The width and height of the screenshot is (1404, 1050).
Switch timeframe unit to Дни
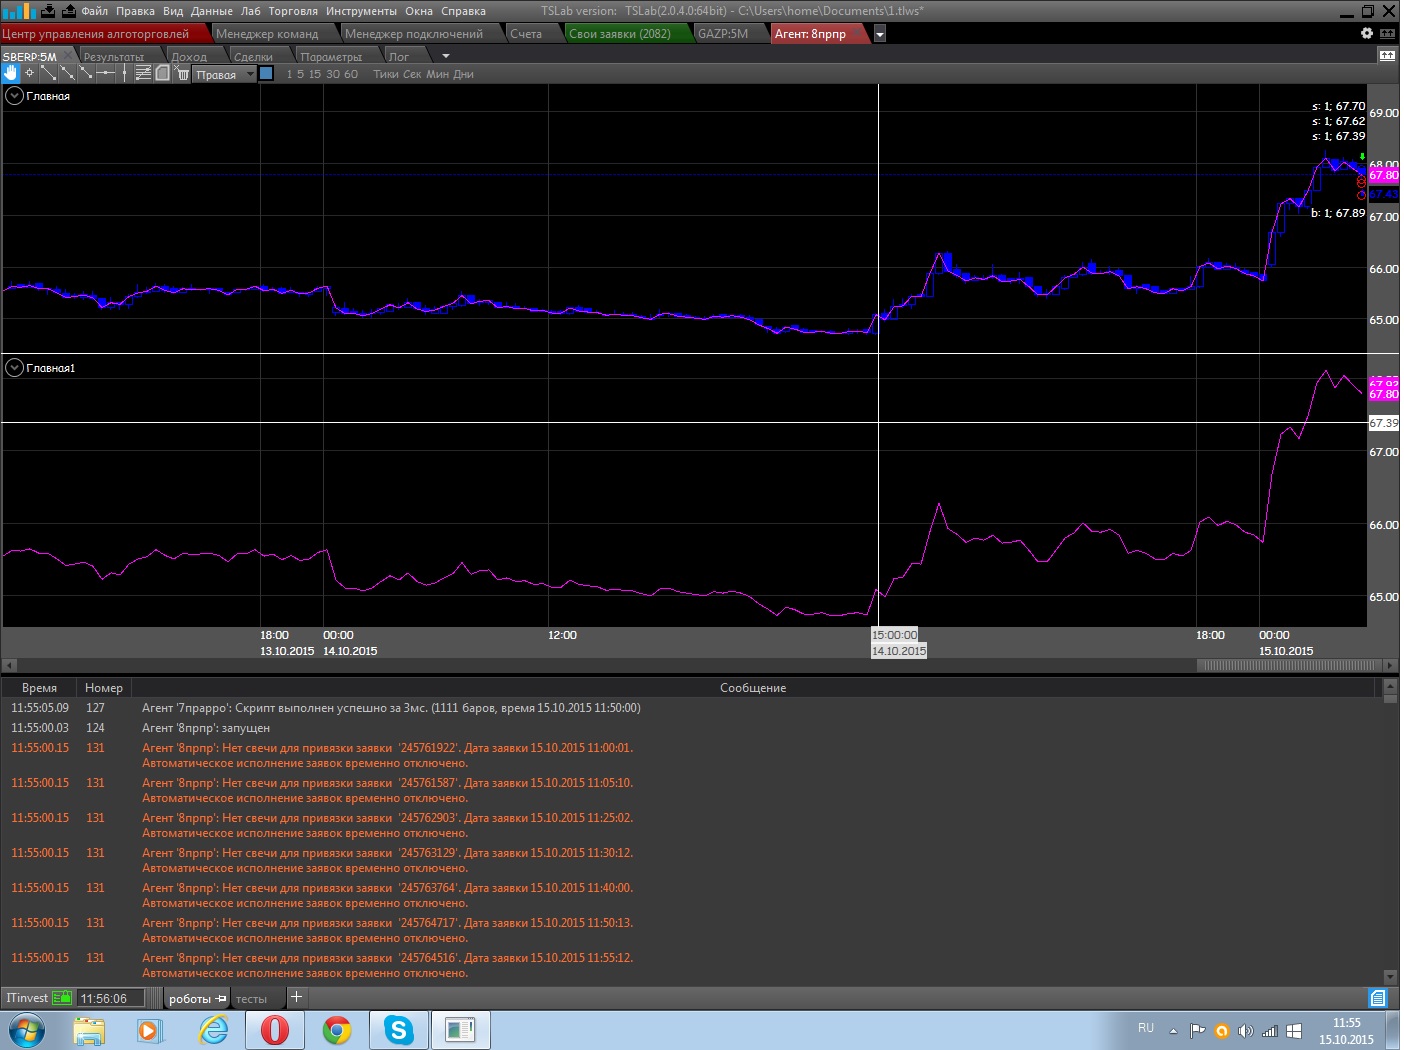click(463, 74)
